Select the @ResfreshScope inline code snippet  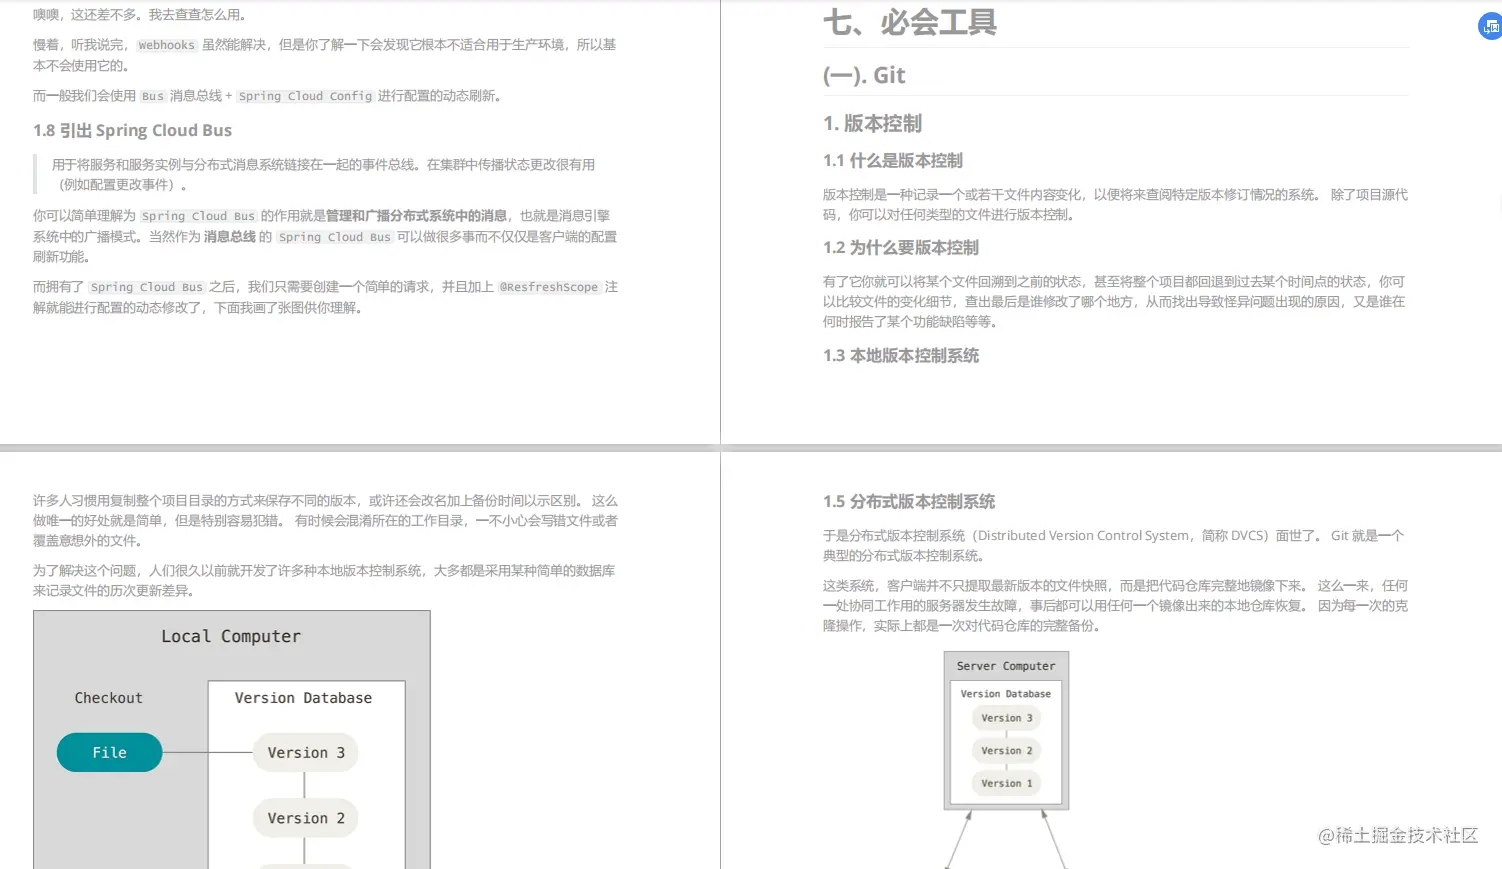coord(549,287)
